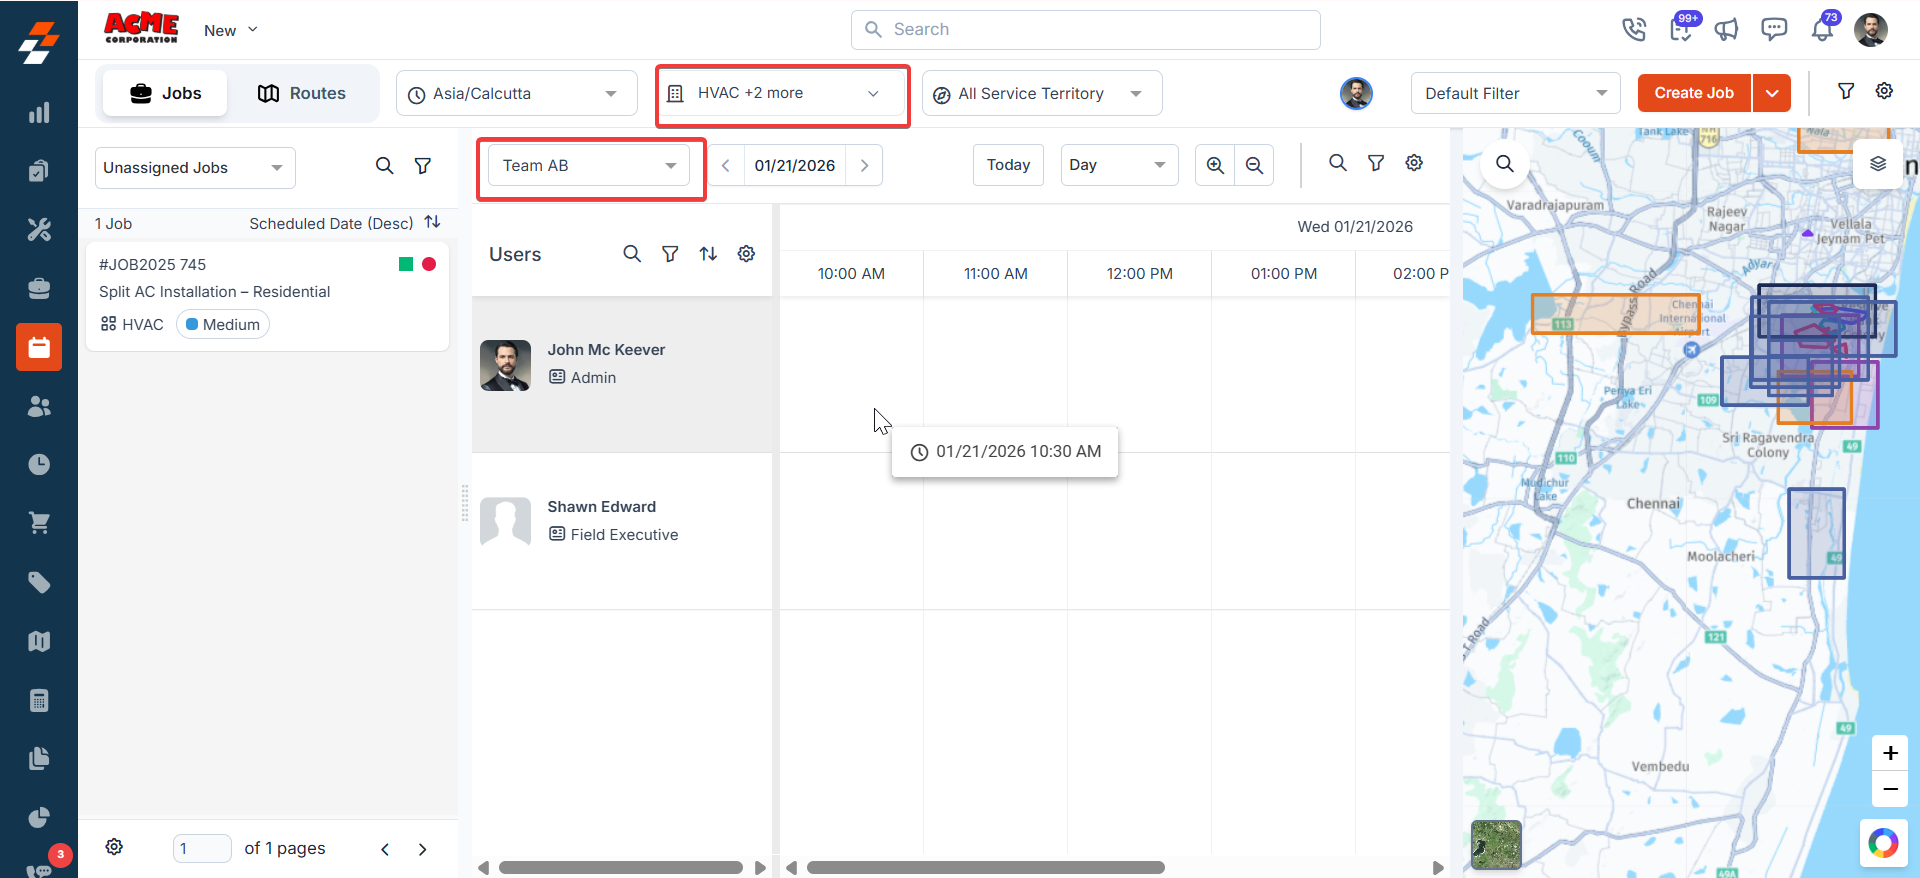The width and height of the screenshot is (1920, 878).
Task: Open the documents icon in sidebar
Action: (x=39, y=758)
